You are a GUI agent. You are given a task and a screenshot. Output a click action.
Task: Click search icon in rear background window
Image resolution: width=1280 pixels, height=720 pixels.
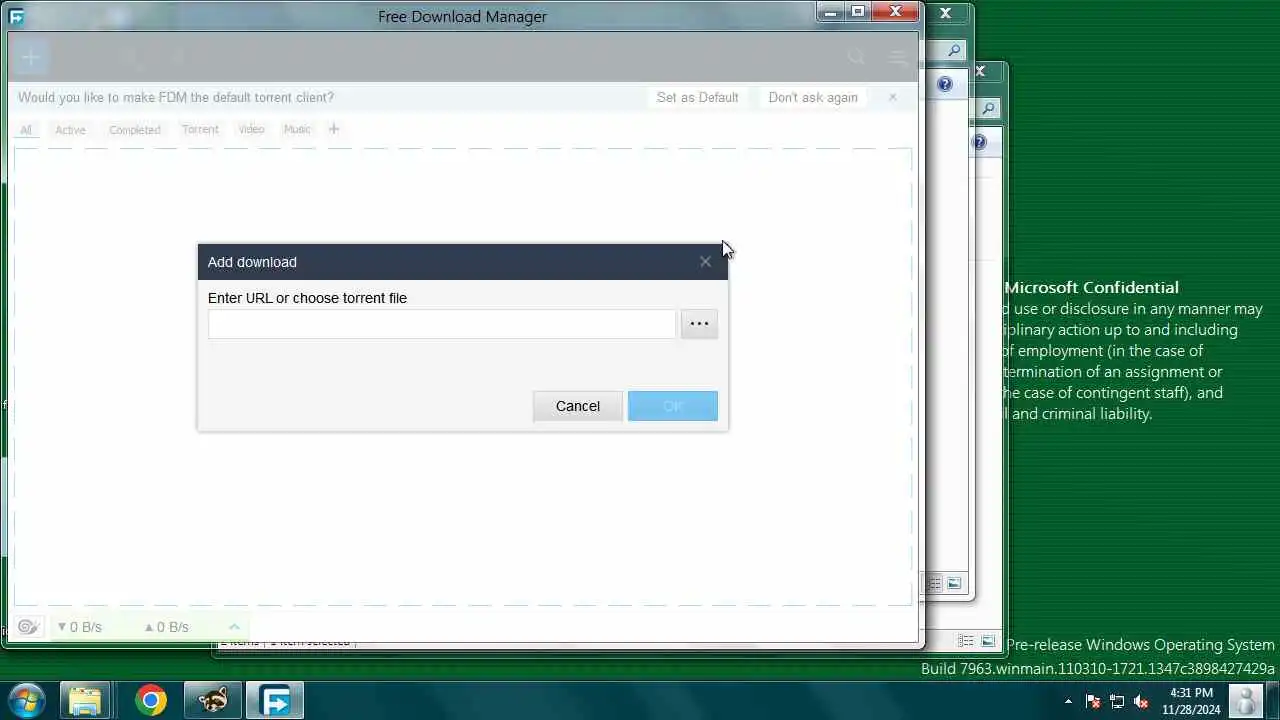(988, 108)
